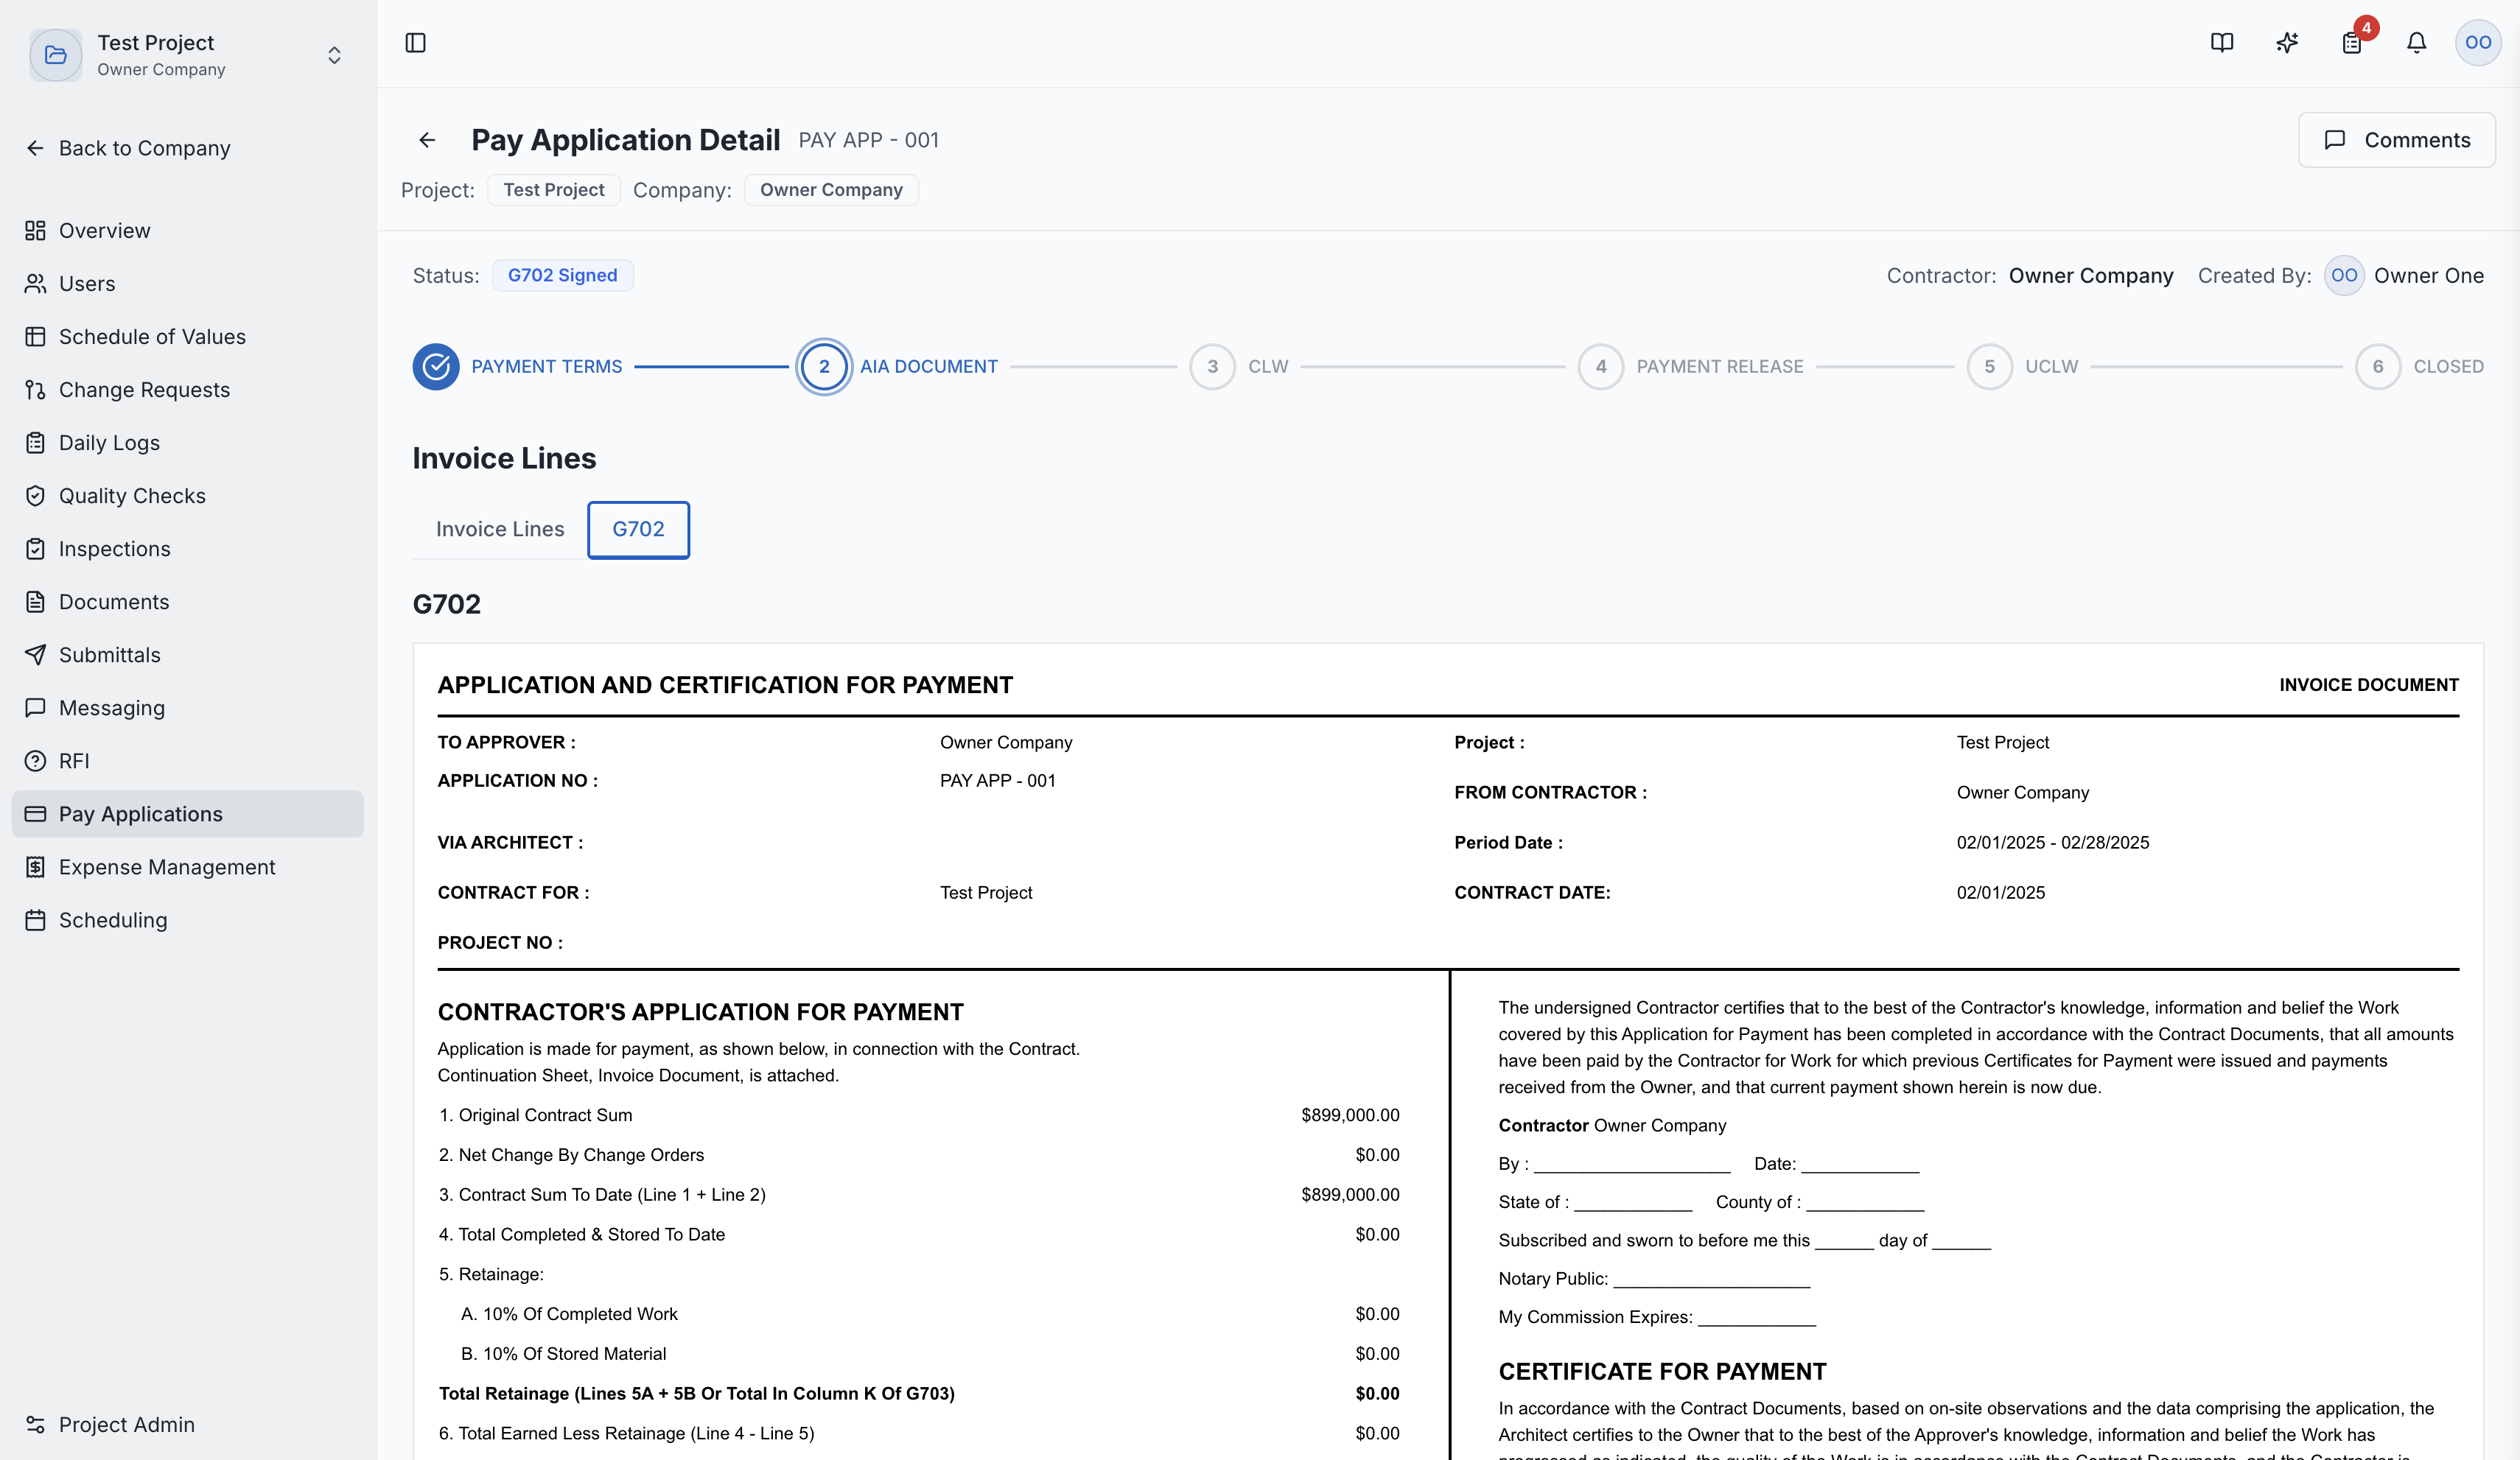Viewport: 2520px width, 1460px height.
Task: Click the Period Date value 02/01/2025 - 02/28/2025
Action: (x=2053, y=843)
